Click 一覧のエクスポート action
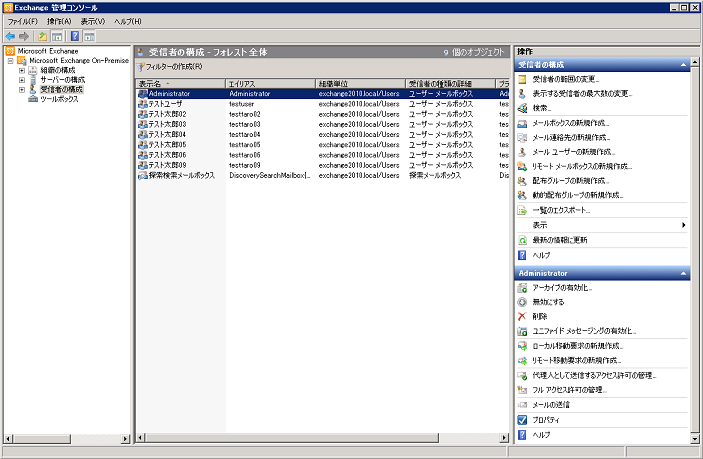Screen dimensions: 703x459 [x=561, y=210]
